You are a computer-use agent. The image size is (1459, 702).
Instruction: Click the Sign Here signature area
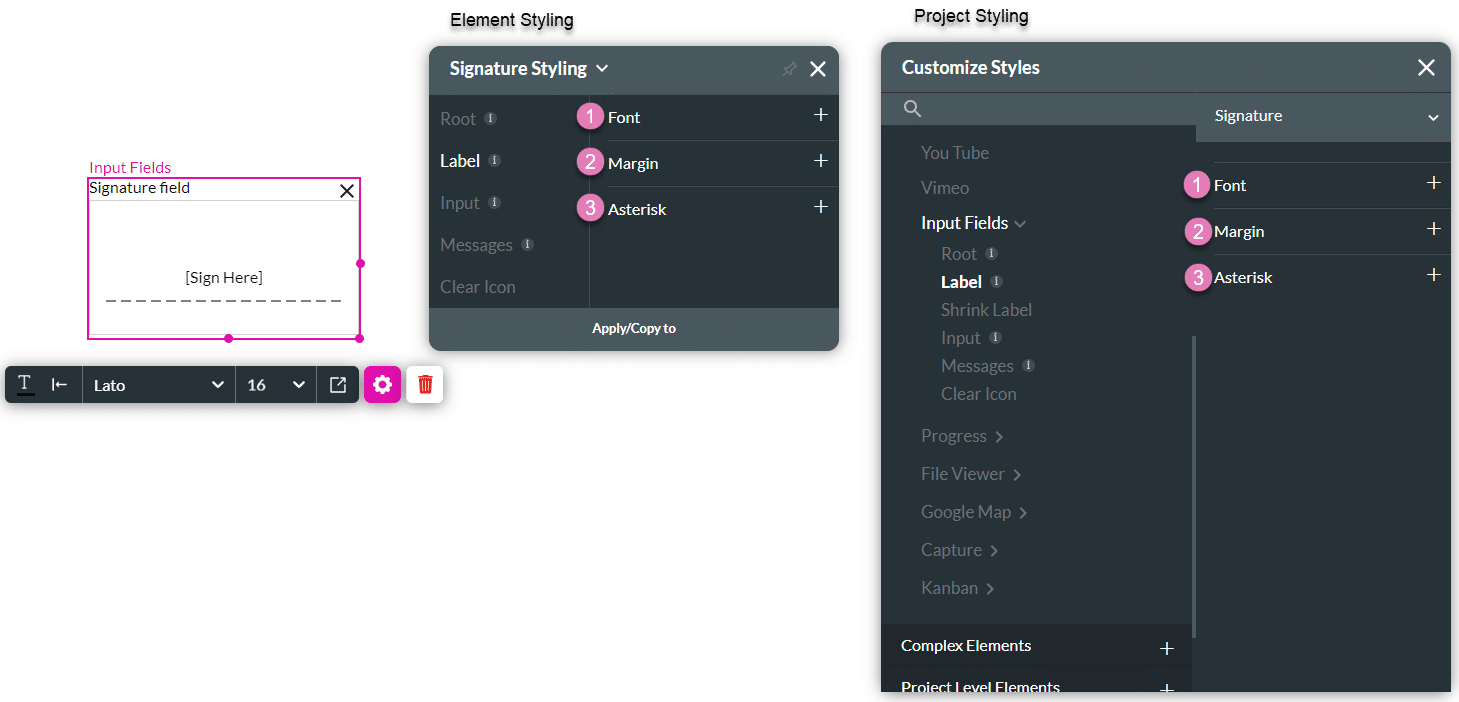coord(224,278)
